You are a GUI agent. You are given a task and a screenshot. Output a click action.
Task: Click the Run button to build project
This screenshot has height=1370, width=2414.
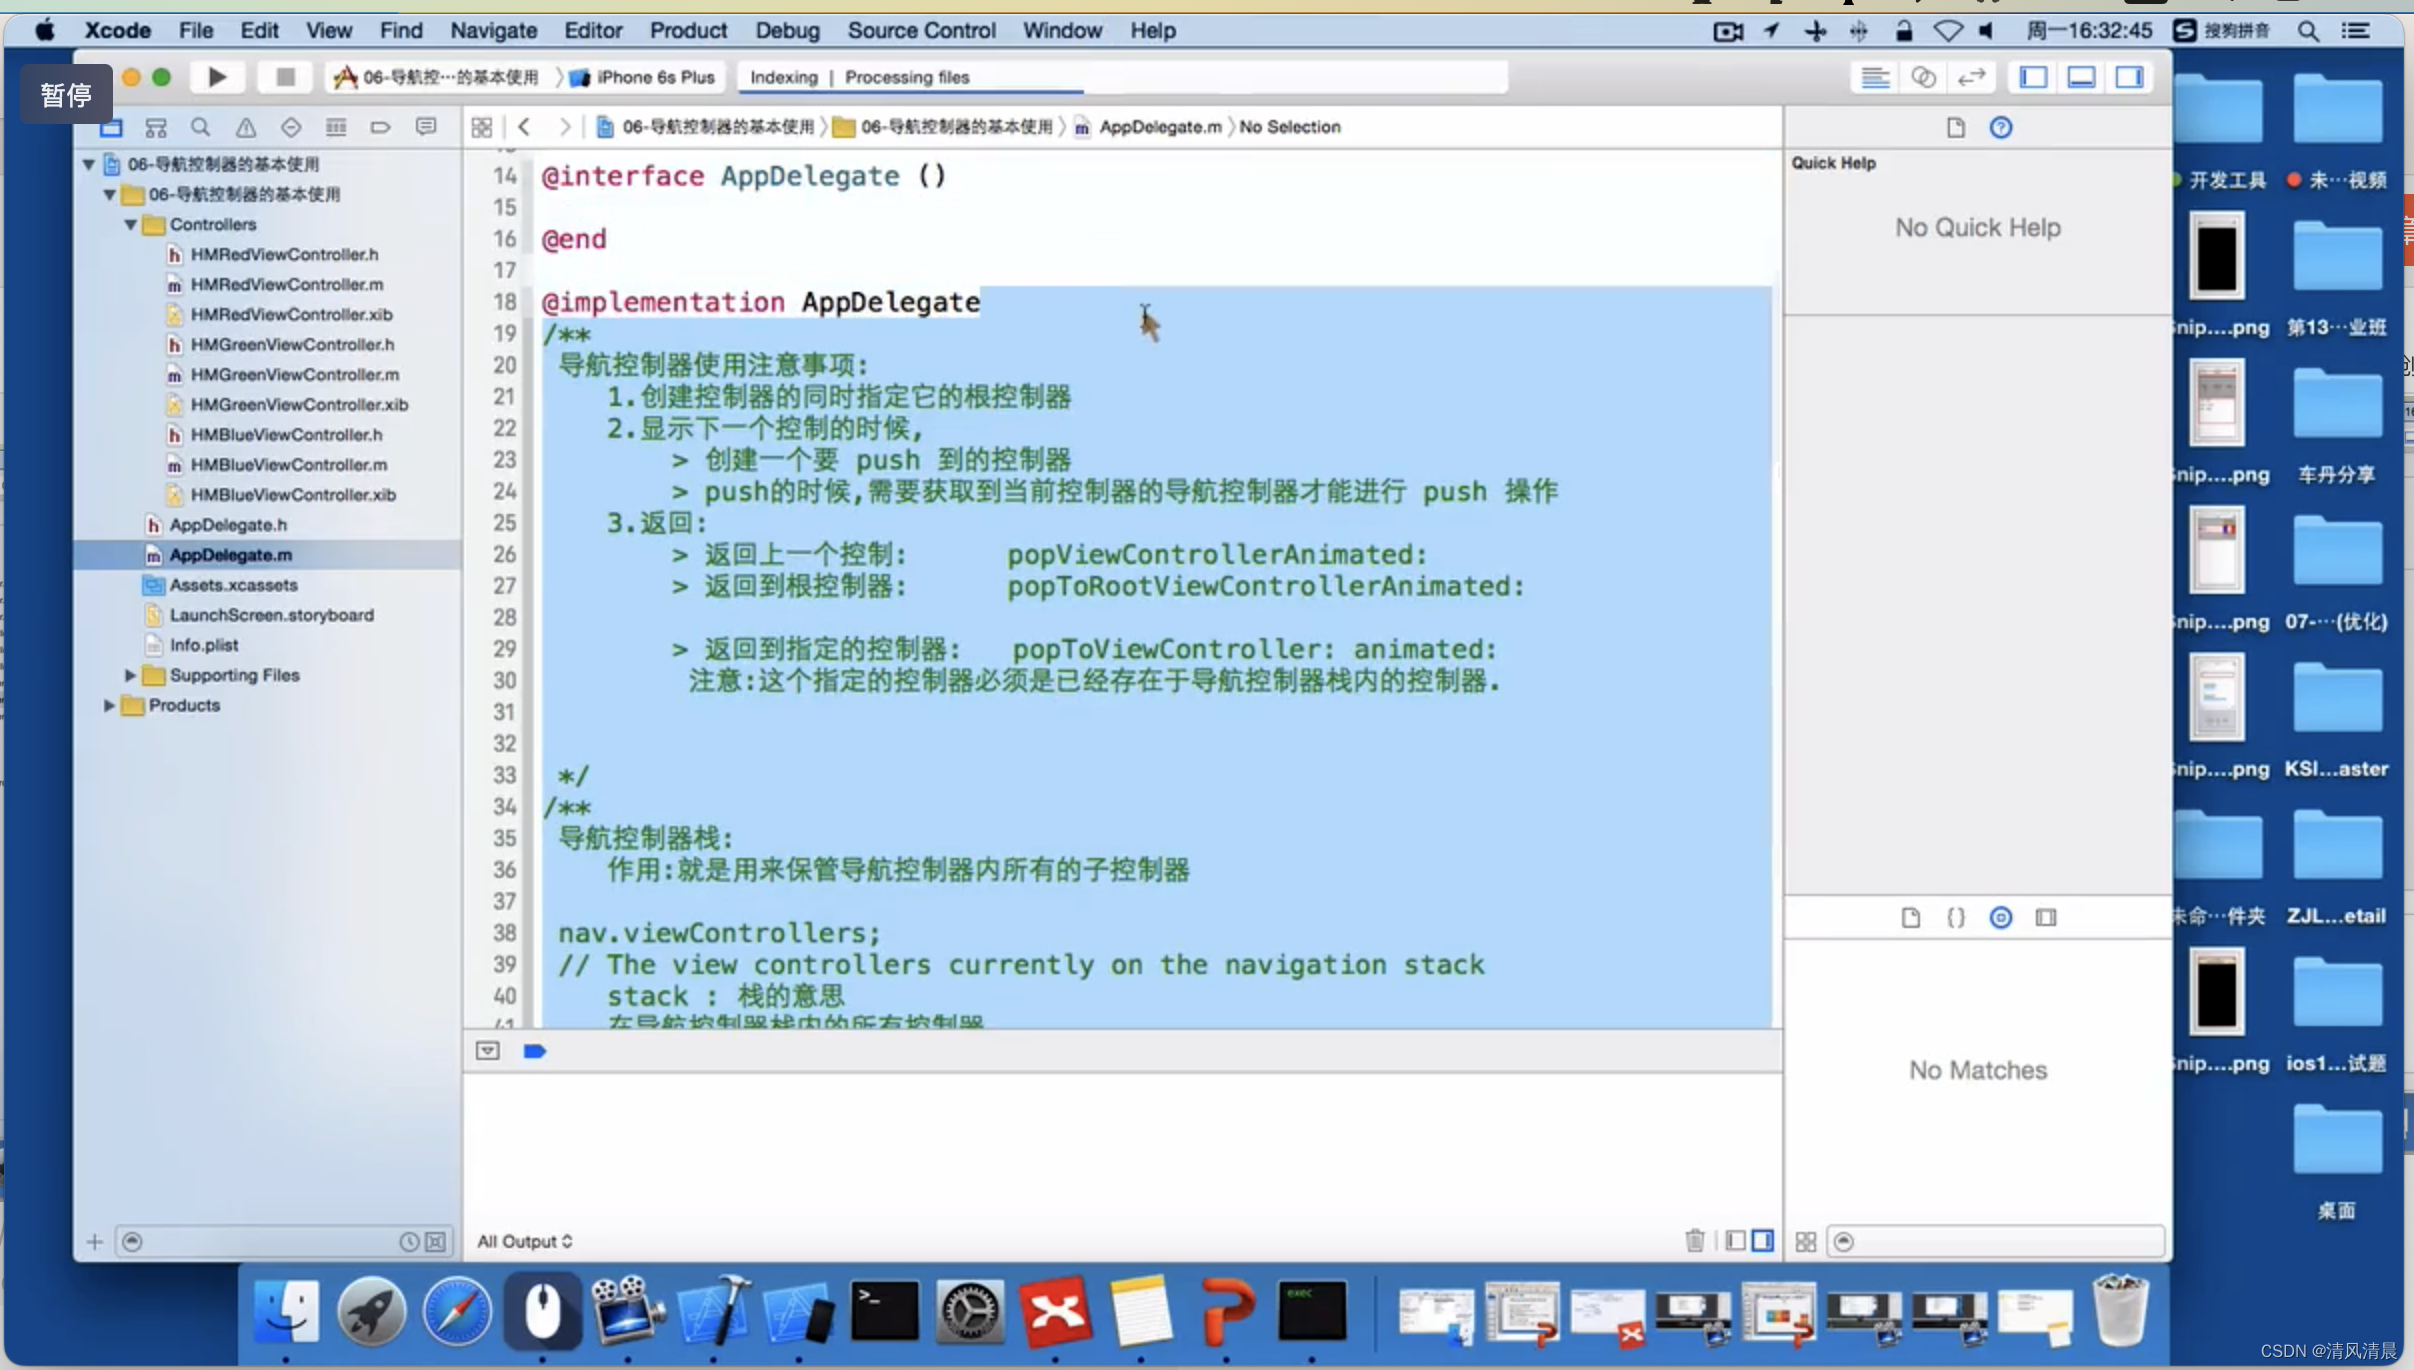[216, 76]
